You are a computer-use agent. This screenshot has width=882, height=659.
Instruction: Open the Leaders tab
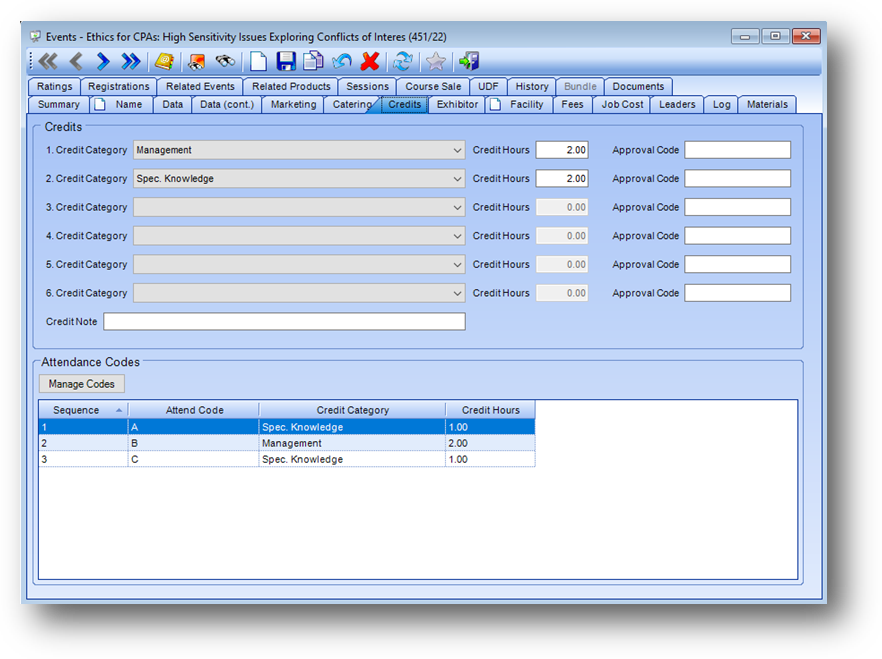(x=677, y=105)
